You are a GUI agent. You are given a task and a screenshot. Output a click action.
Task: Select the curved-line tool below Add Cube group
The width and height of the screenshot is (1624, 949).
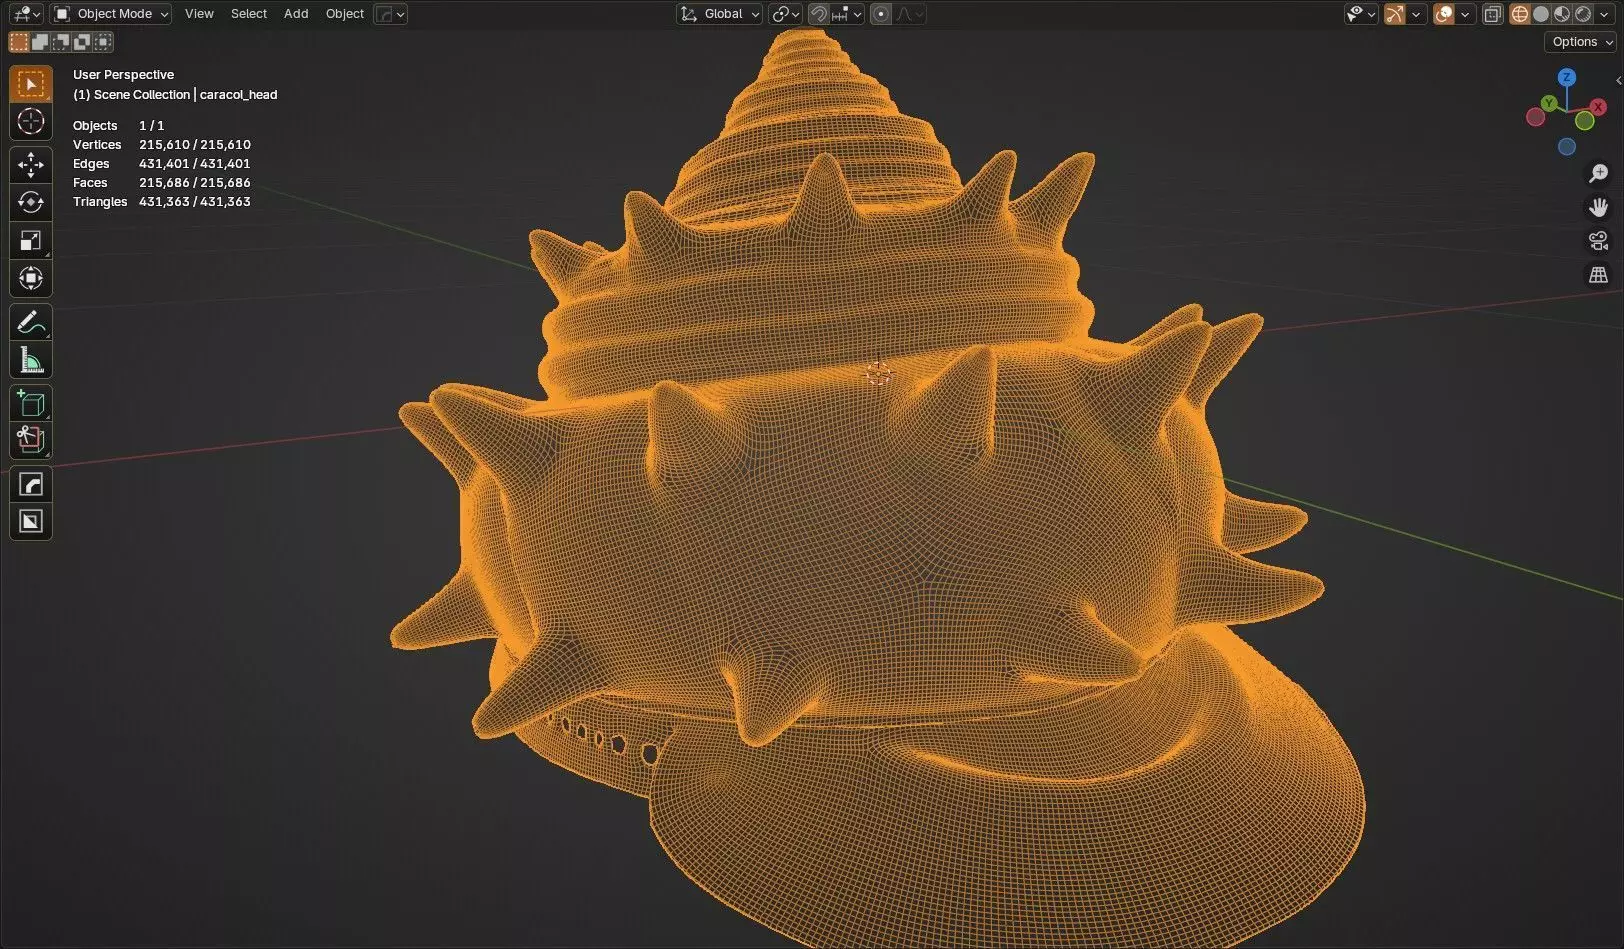(x=31, y=484)
